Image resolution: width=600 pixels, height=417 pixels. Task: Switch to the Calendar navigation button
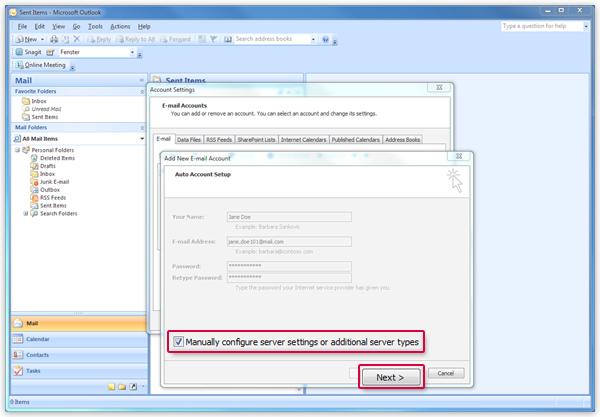click(78, 339)
